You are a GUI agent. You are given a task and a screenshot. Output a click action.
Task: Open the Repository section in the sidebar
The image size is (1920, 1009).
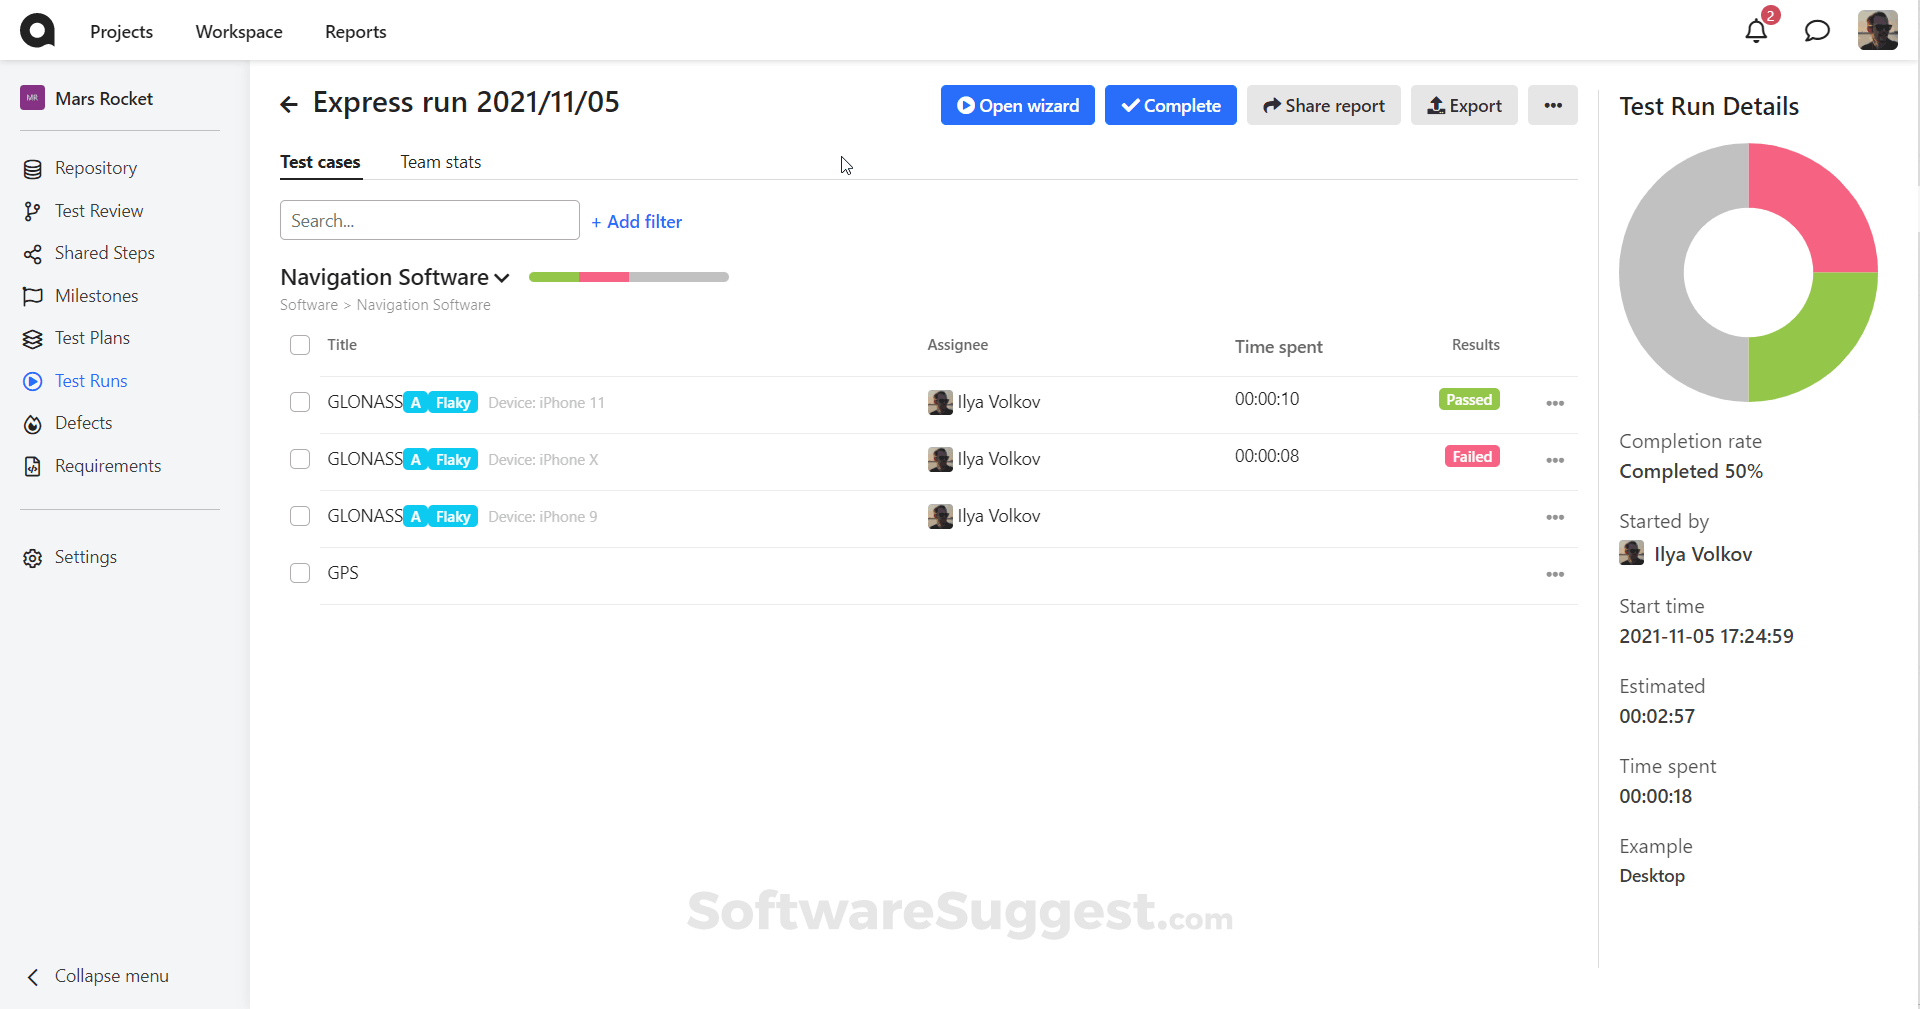pos(95,167)
